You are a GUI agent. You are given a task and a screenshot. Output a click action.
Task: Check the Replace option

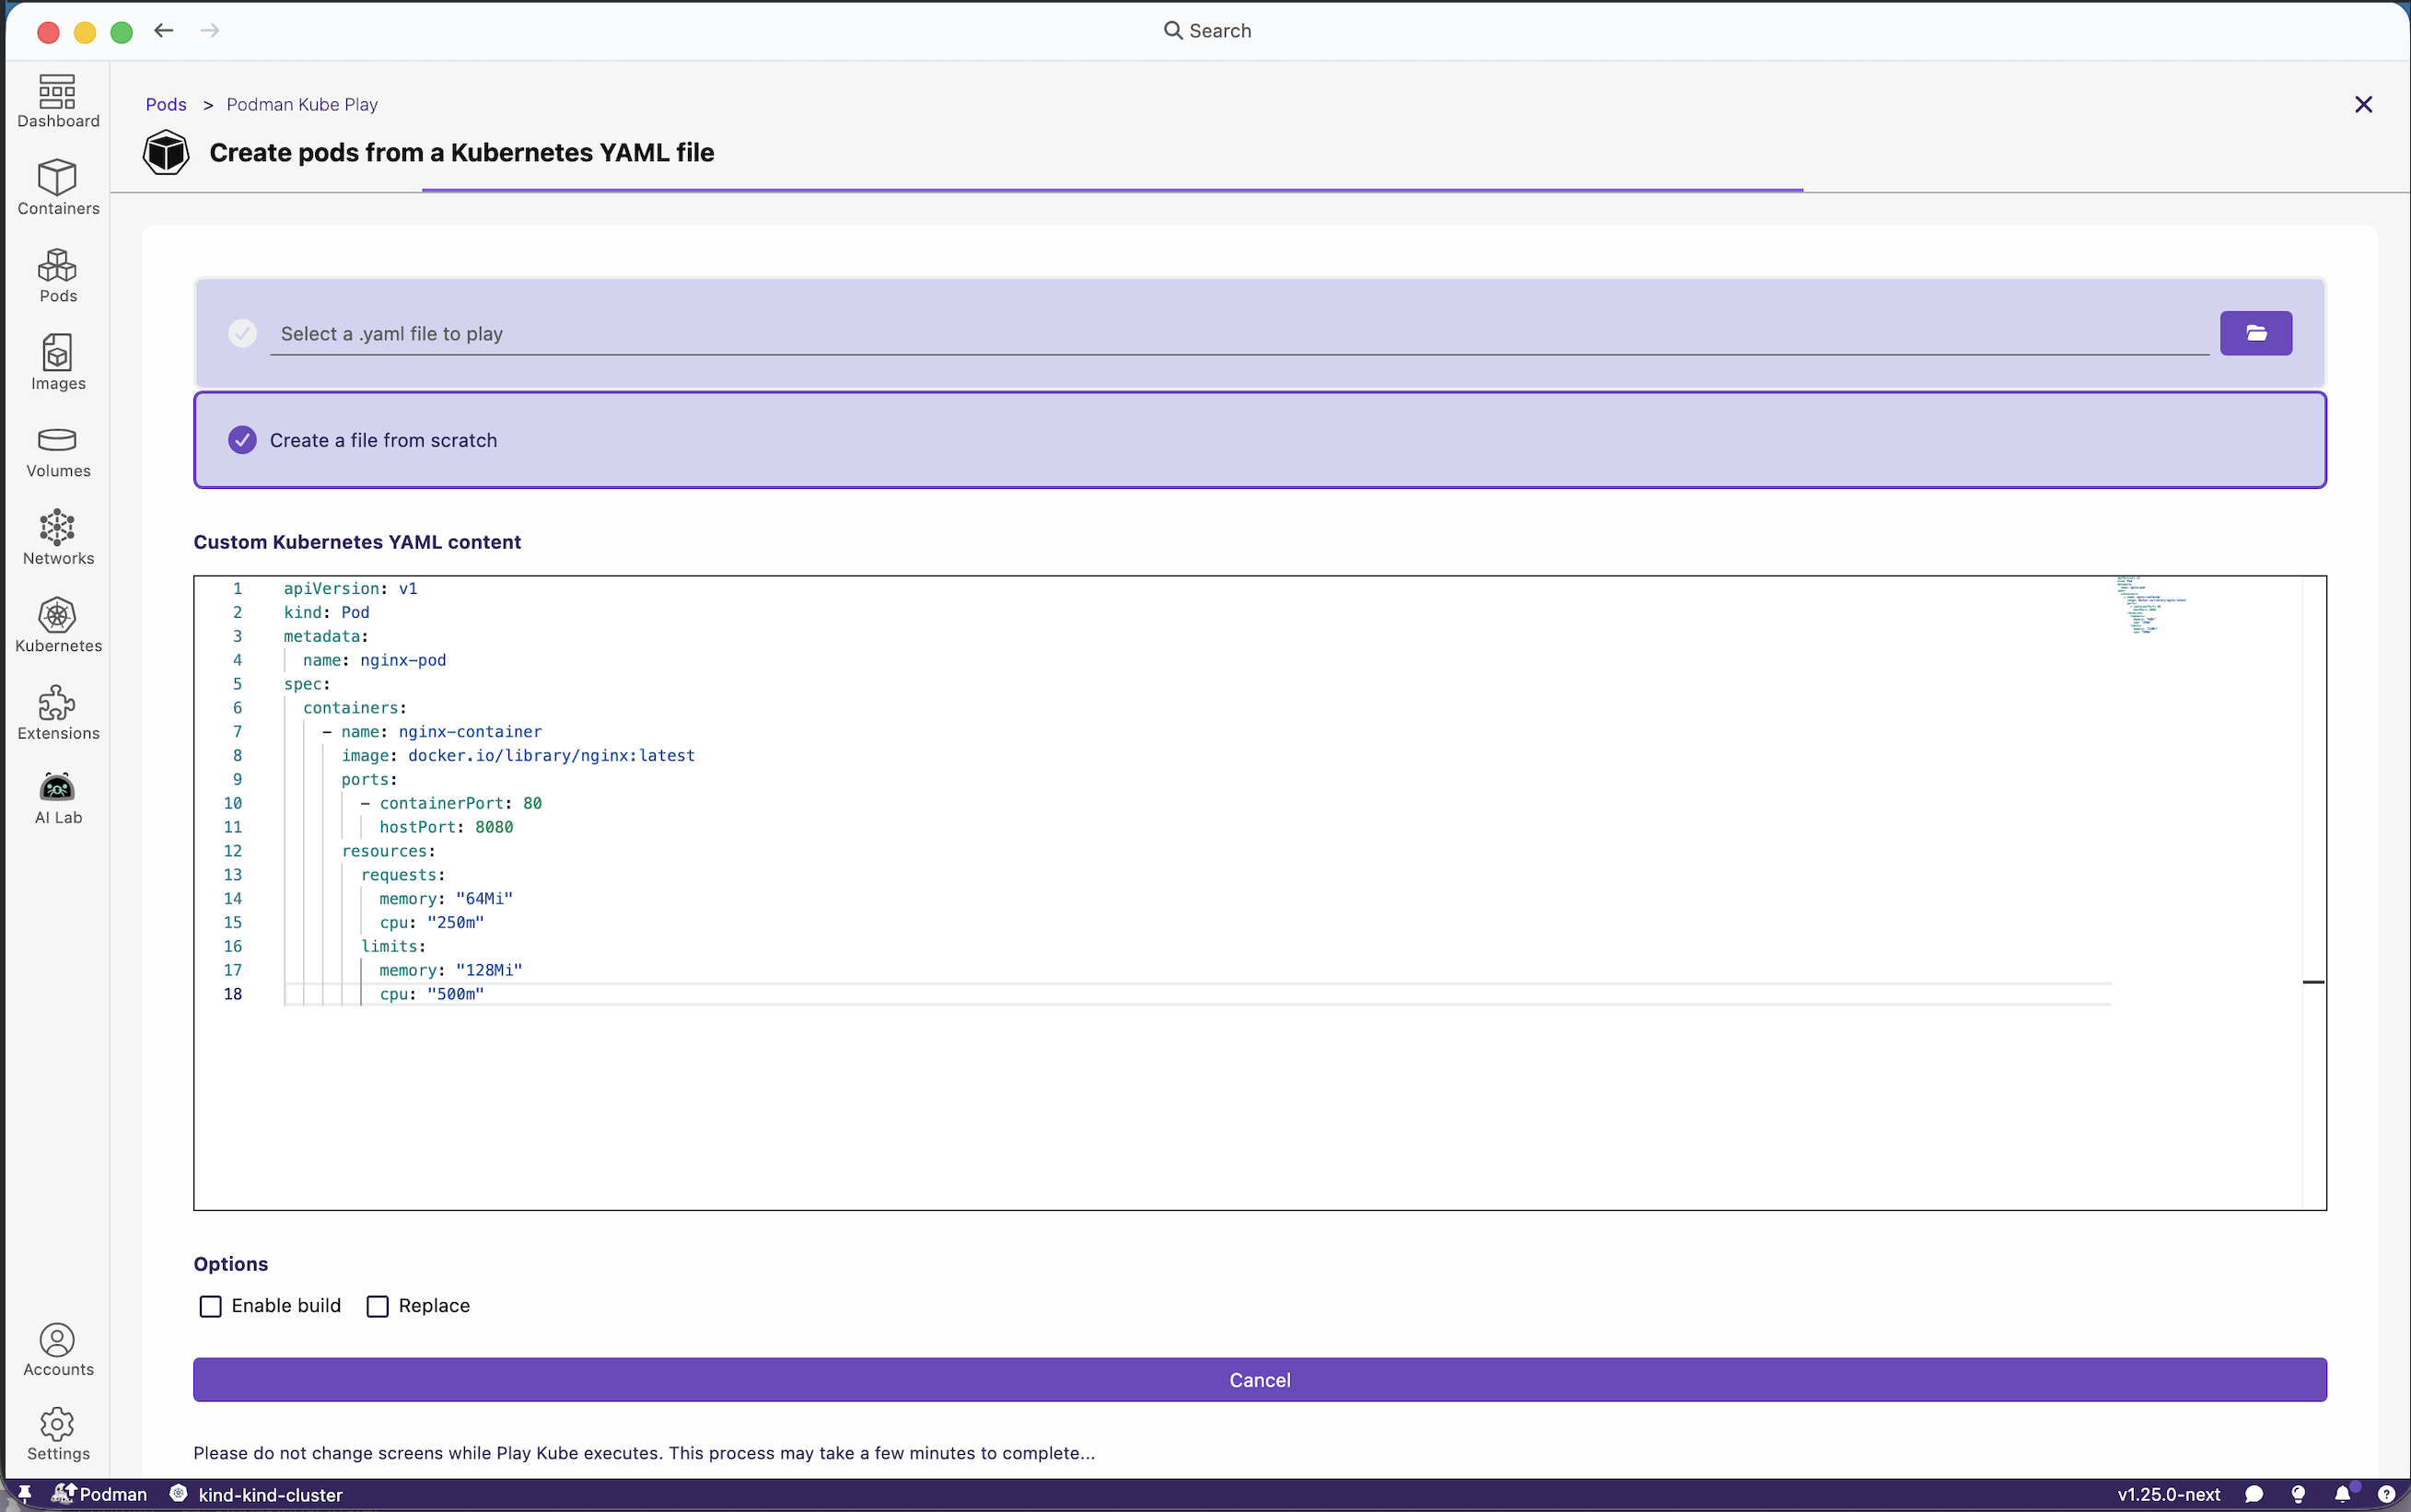coord(377,1306)
